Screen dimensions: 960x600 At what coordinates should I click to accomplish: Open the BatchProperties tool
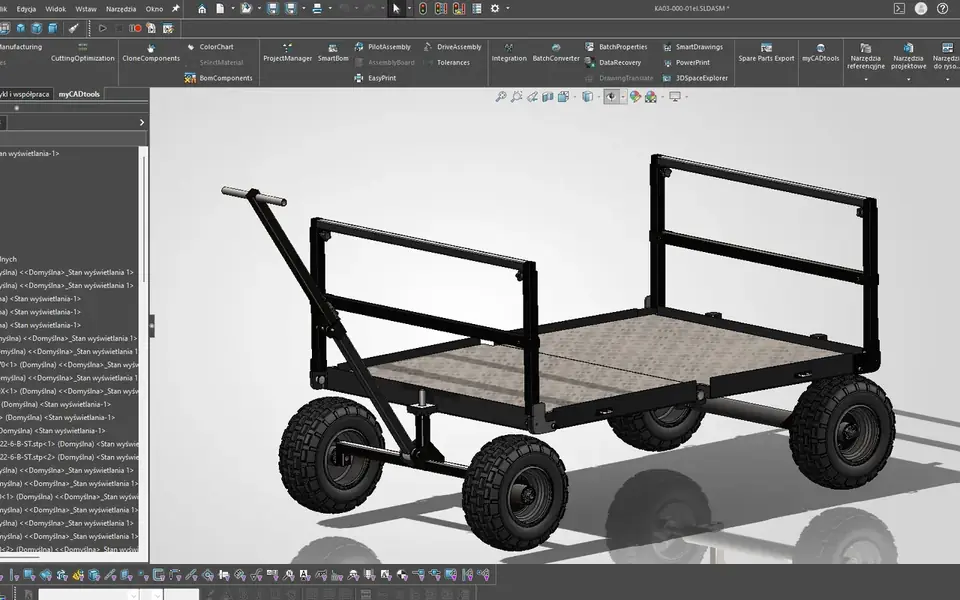pyautogui.click(x=616, y=47)
